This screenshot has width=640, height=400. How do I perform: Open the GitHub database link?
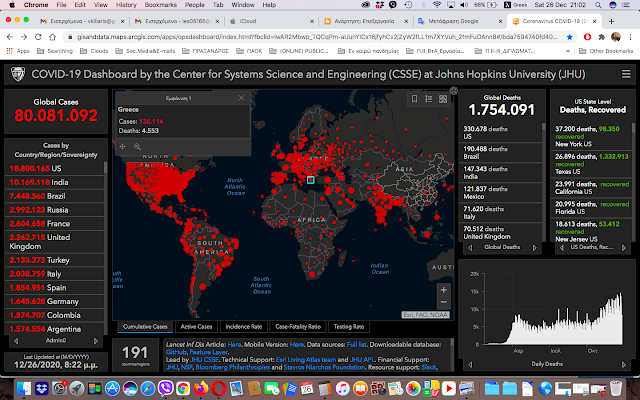[176, 352]
